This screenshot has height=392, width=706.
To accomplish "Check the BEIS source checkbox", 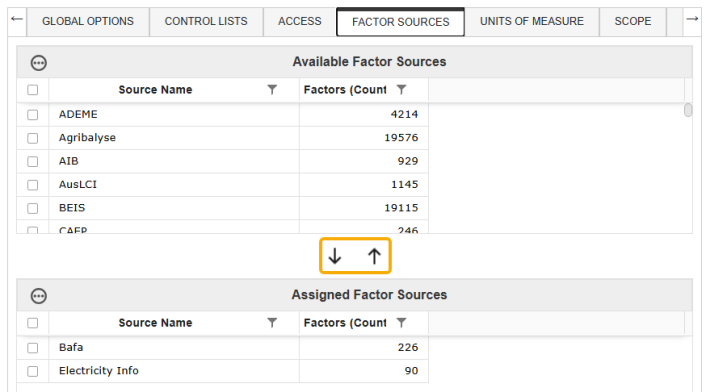I will (x=32, y=208).
